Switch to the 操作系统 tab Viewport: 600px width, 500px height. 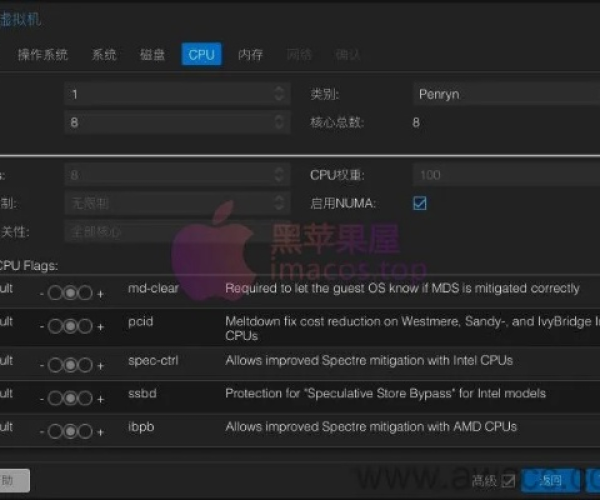pyautogui.click(x=42, y=55)
